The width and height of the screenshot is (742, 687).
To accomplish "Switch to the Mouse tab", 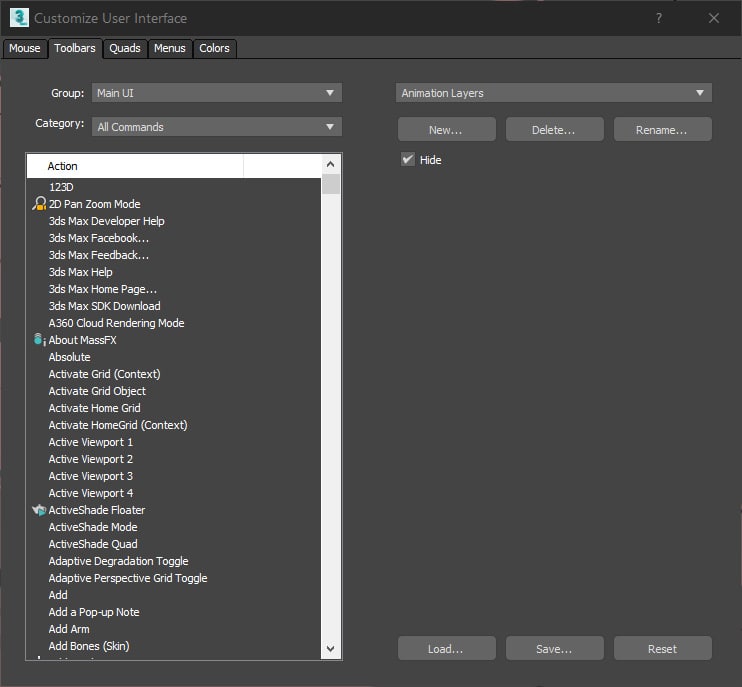I will [x=25, y=48].
